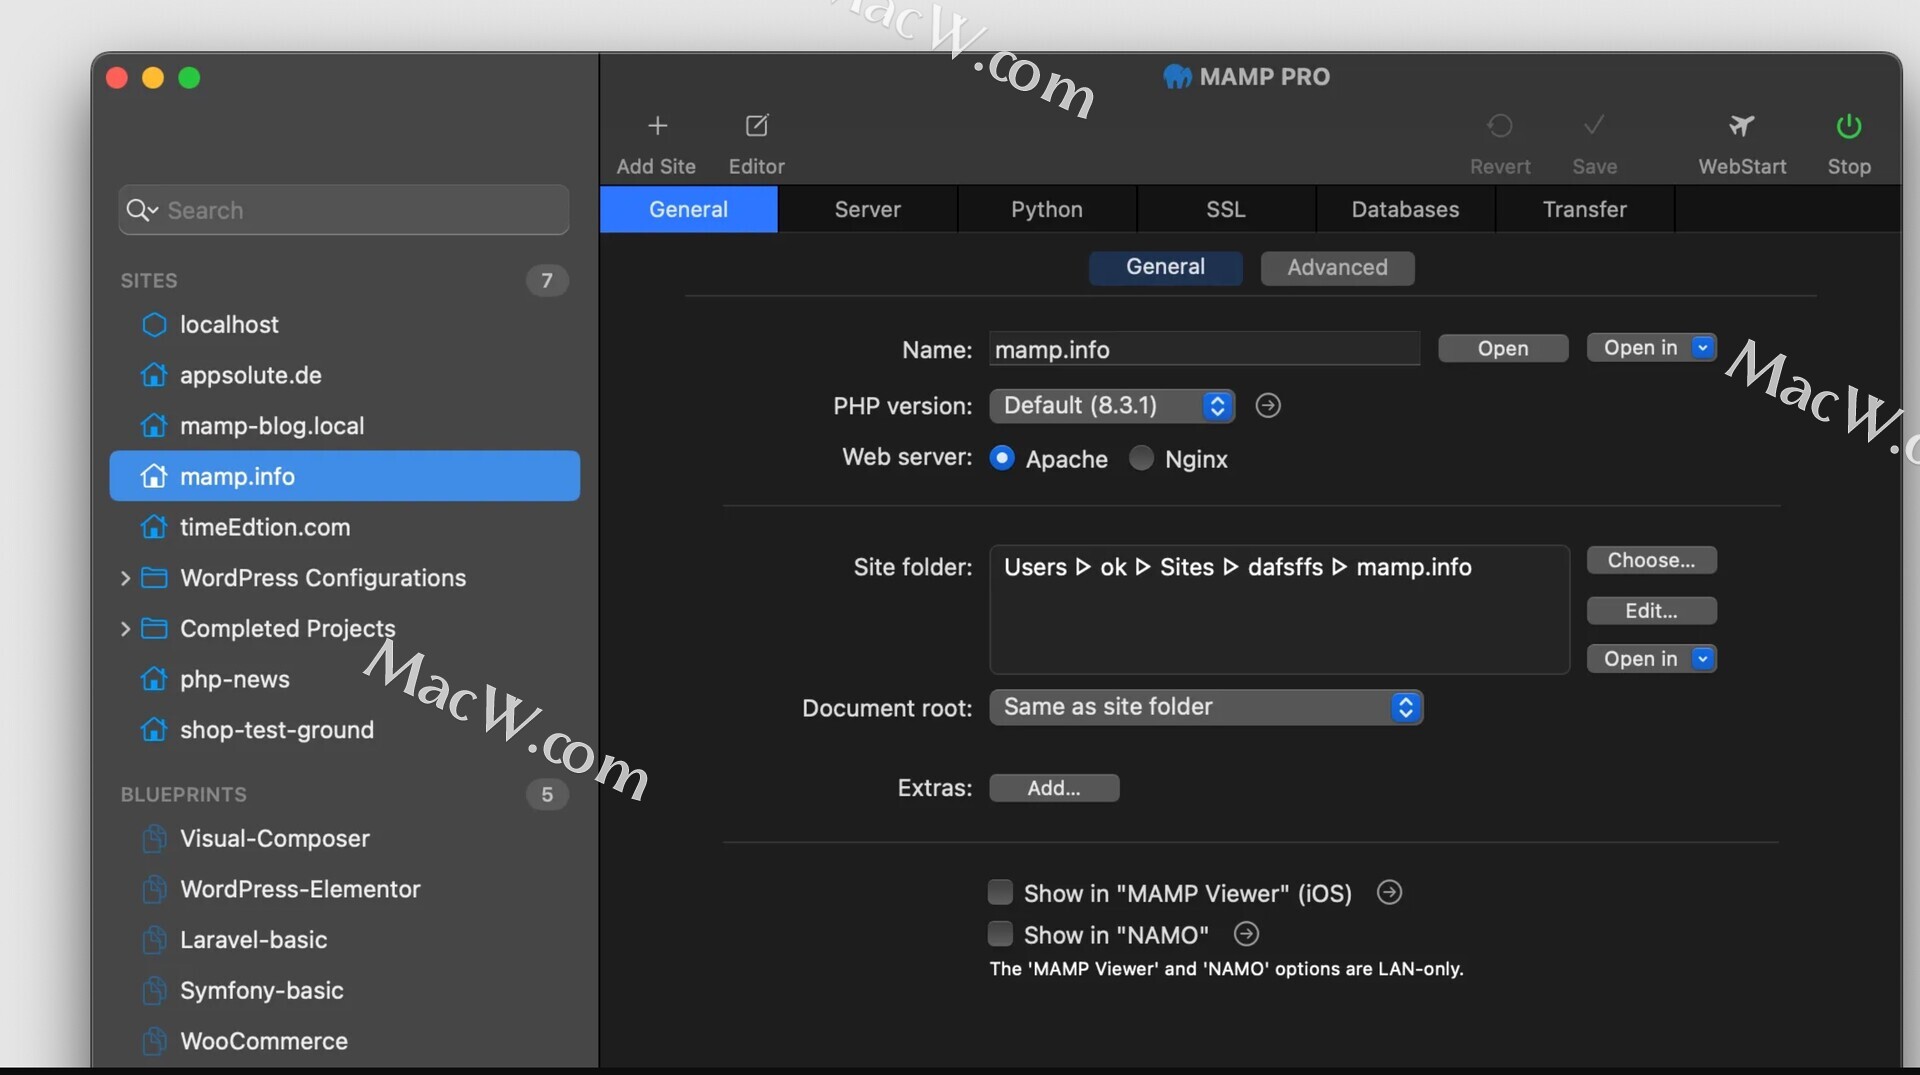Click the Symfony-basic blueprint icon
This screenshot has width=1920, height=1075.
click(x=154, y=991)
